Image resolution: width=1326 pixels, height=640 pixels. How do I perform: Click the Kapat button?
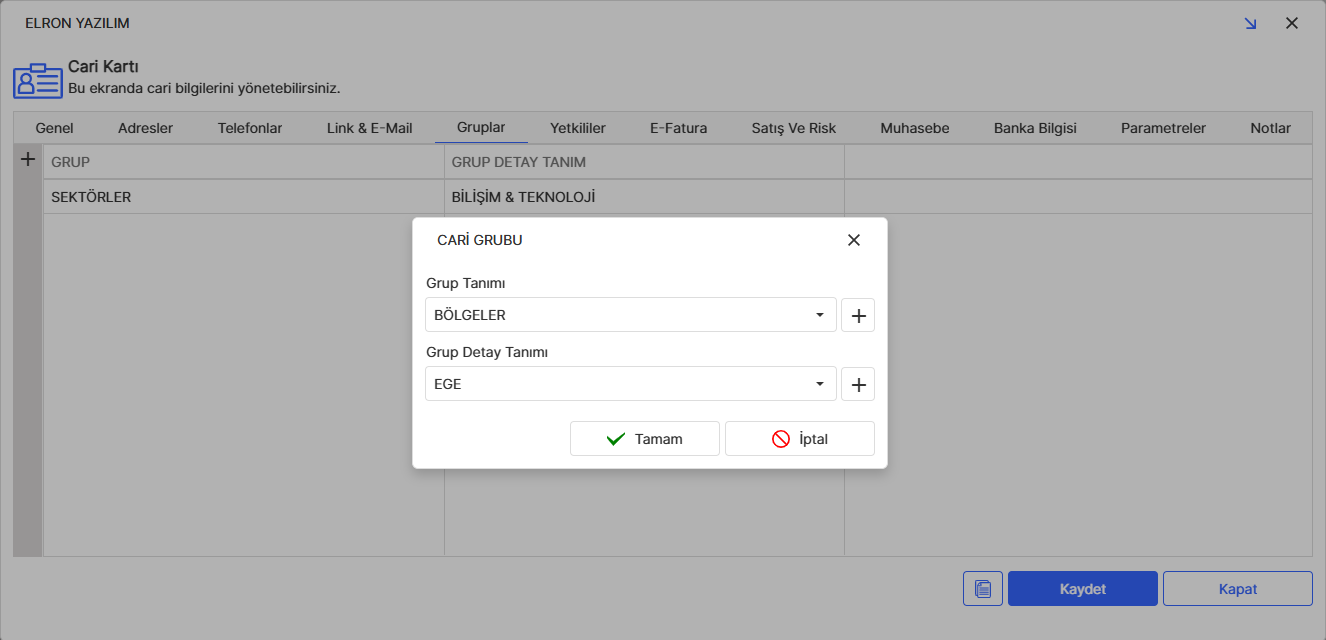coord(1237,589)
